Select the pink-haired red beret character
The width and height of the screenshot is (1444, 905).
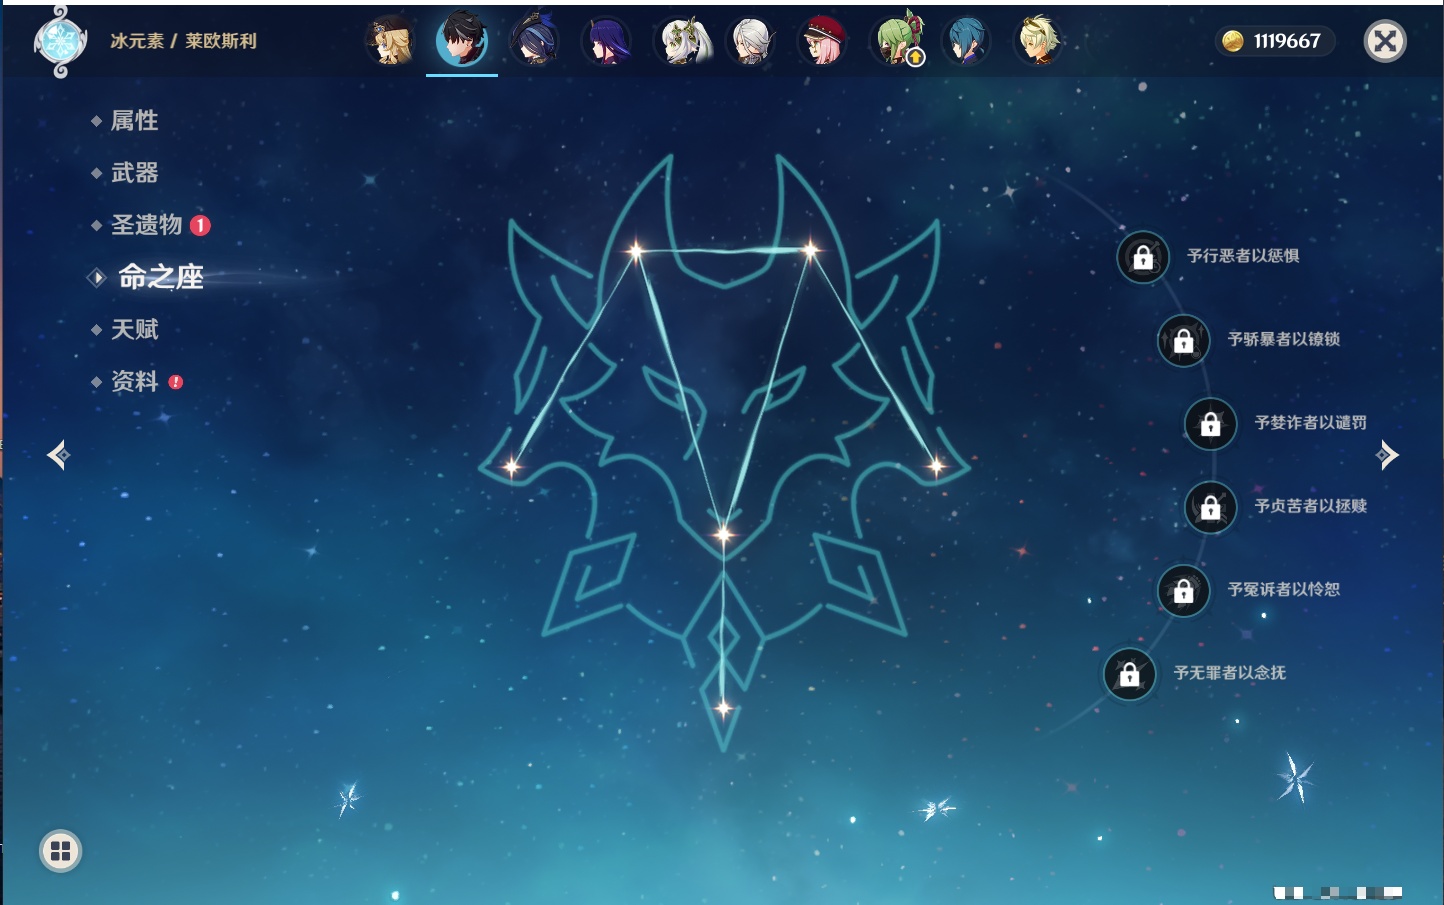(x=823, y=41)
